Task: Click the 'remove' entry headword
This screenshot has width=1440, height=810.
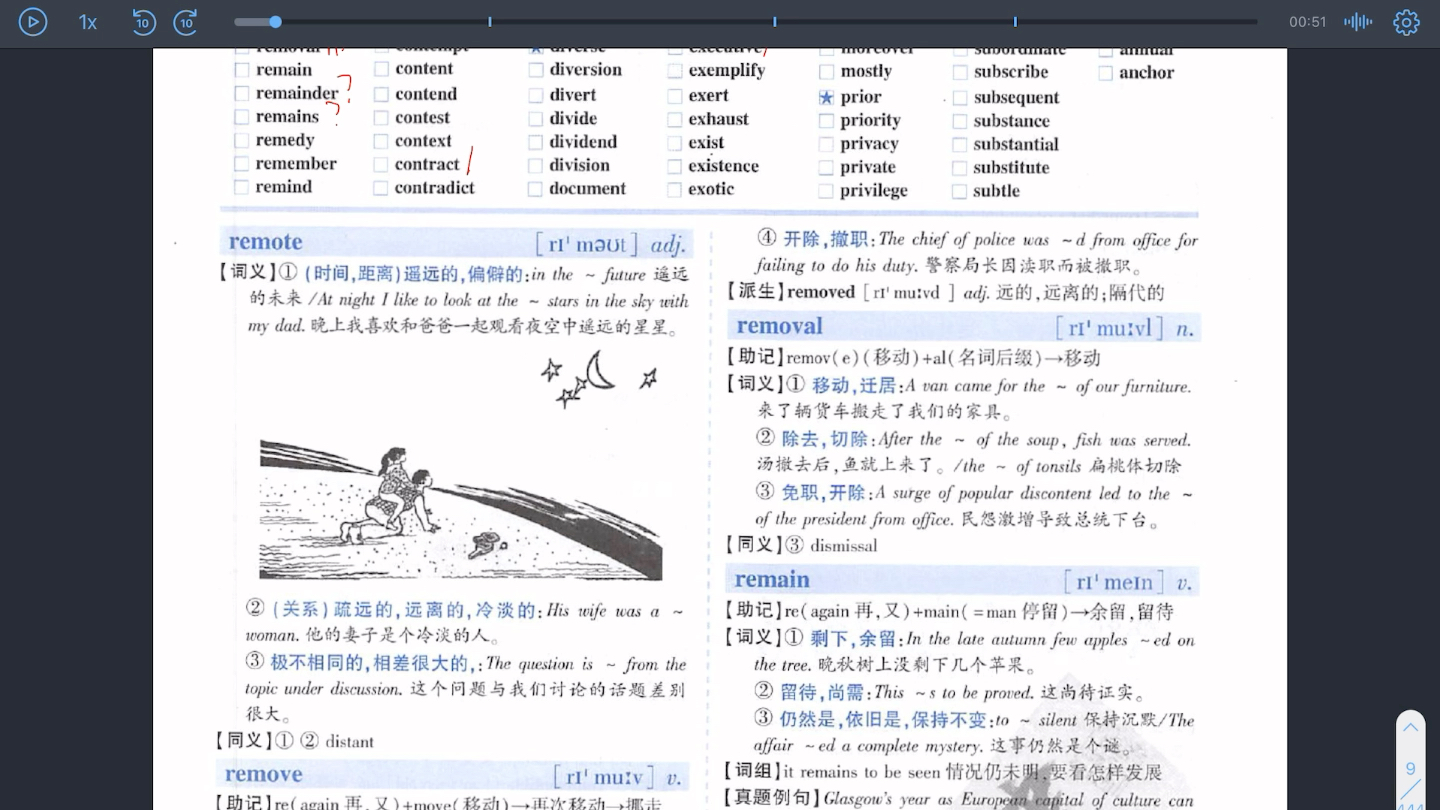Action: pyautogui.click(x=263, y=775)
